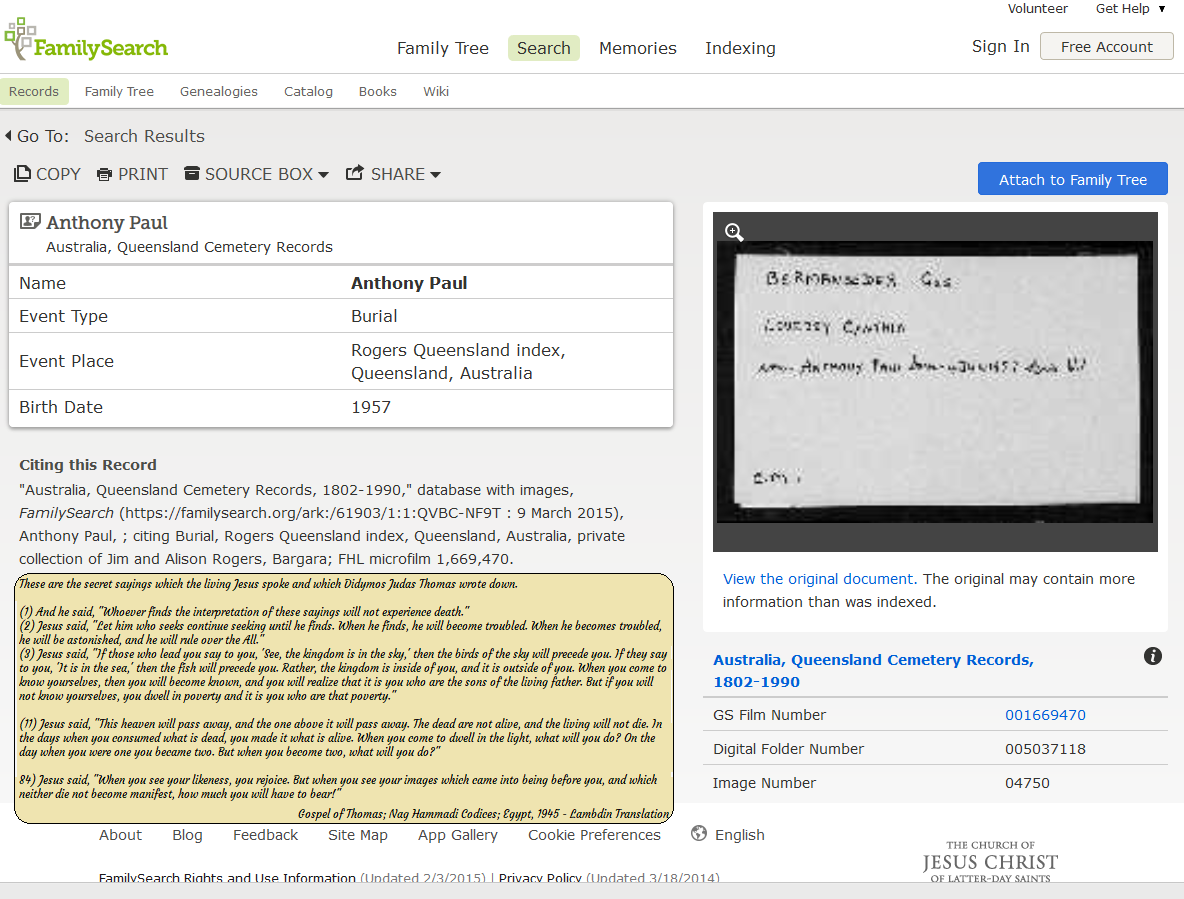Switch to the Records tab
Viewport: 1184px width, 899px height.
pos(34,91)
